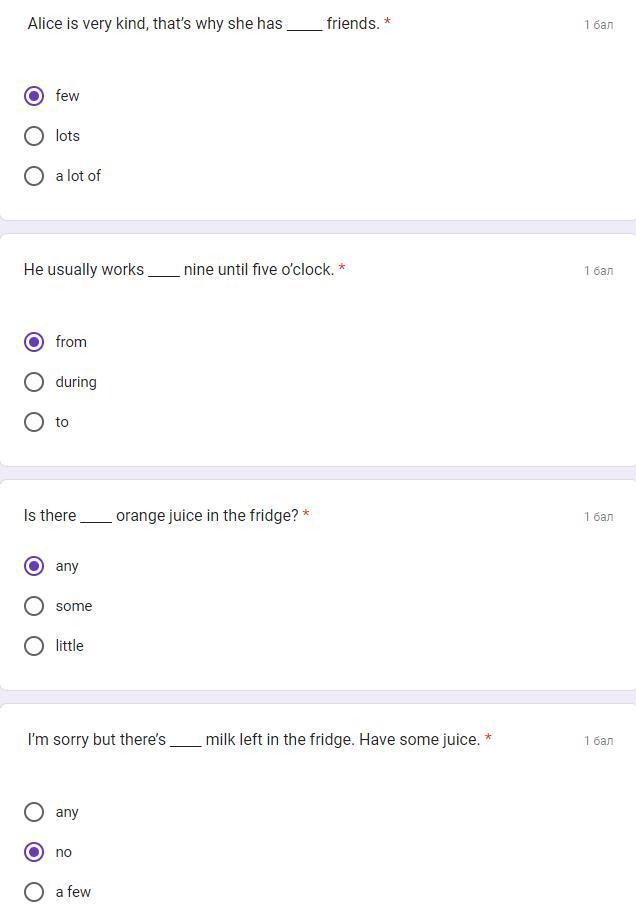
Task: Click the points label on the milk question
Action: point(598,741)
